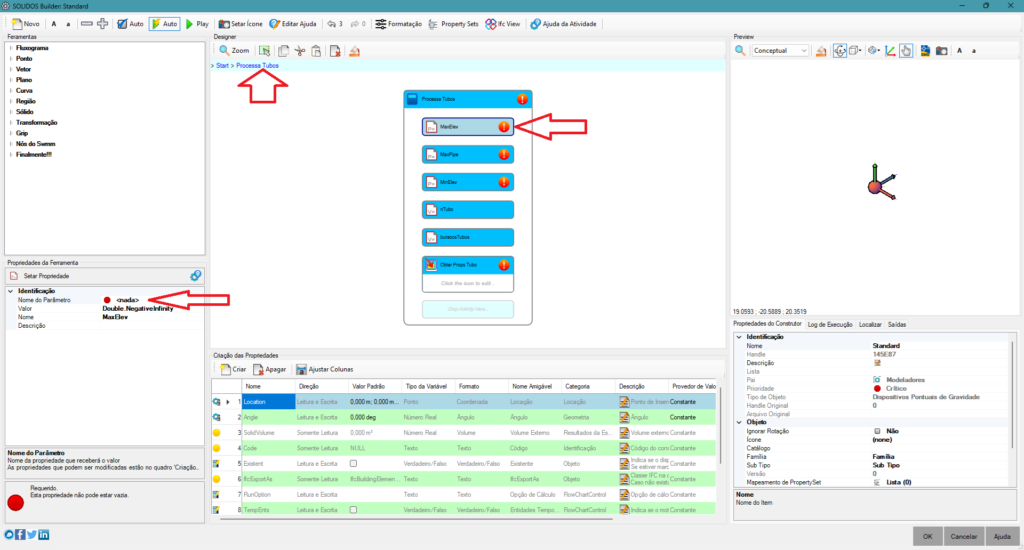
Task: Click the Play button in the toolbar
Action: click(x=197, y=23)
